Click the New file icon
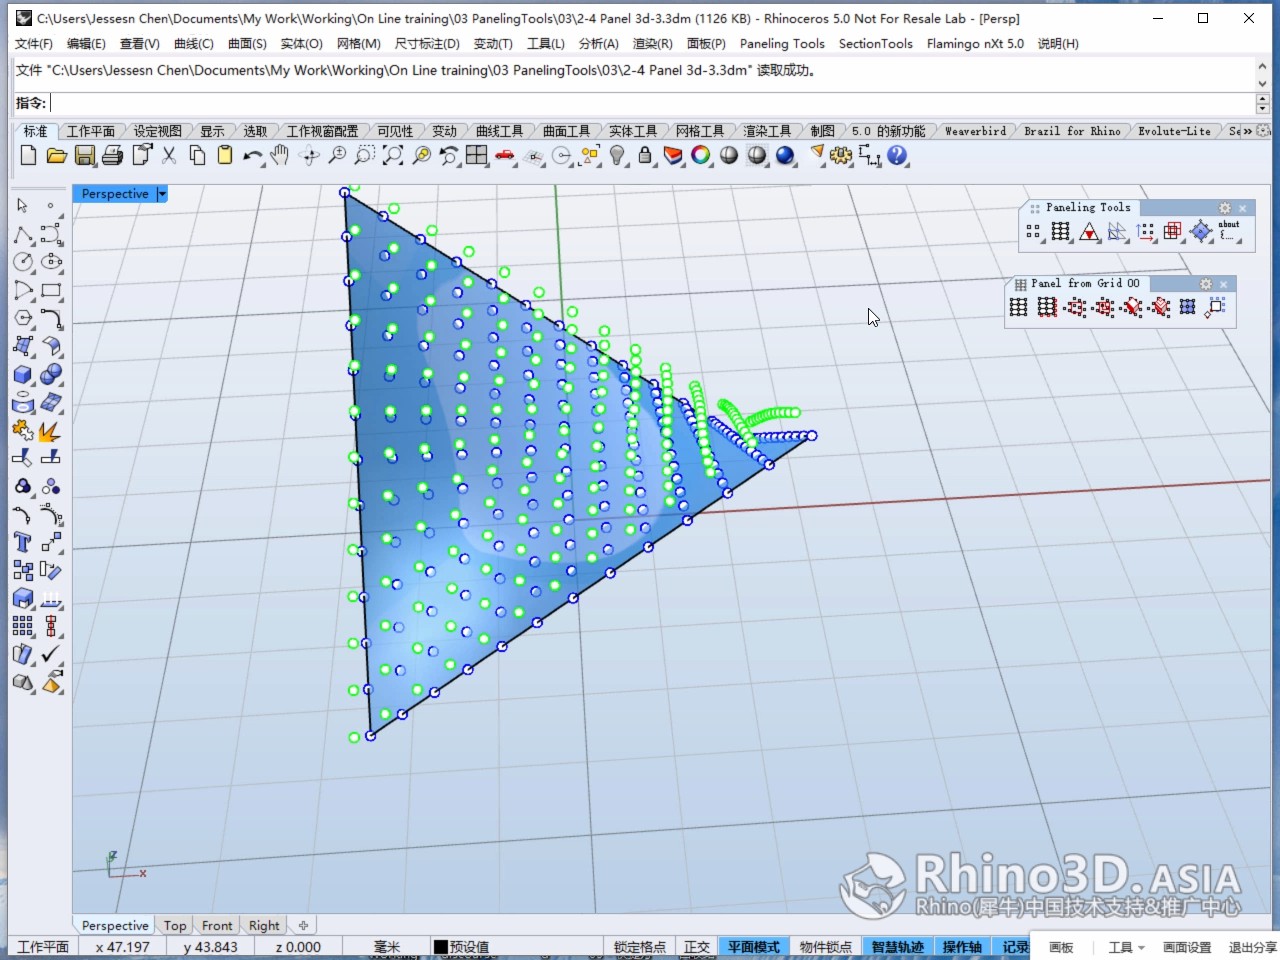This screenshot has height=960, width=1280. pyautogui.click(x=28, y=155)
